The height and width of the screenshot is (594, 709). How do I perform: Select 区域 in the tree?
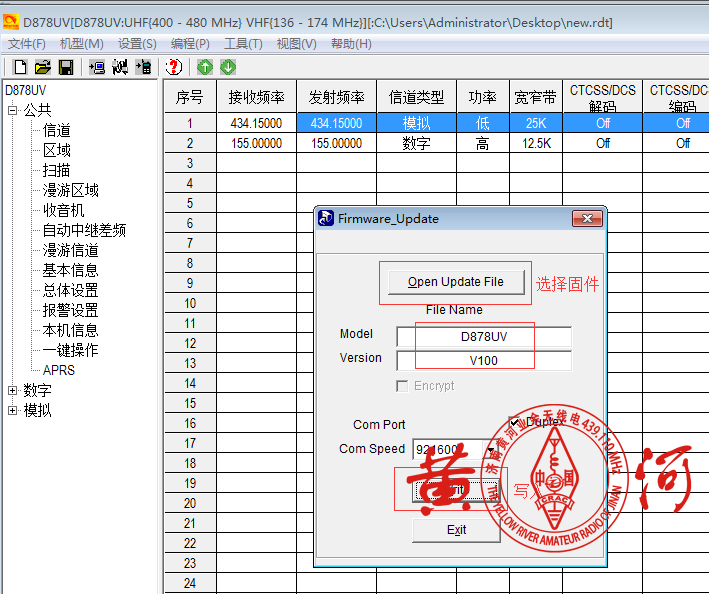pos(57,150)
